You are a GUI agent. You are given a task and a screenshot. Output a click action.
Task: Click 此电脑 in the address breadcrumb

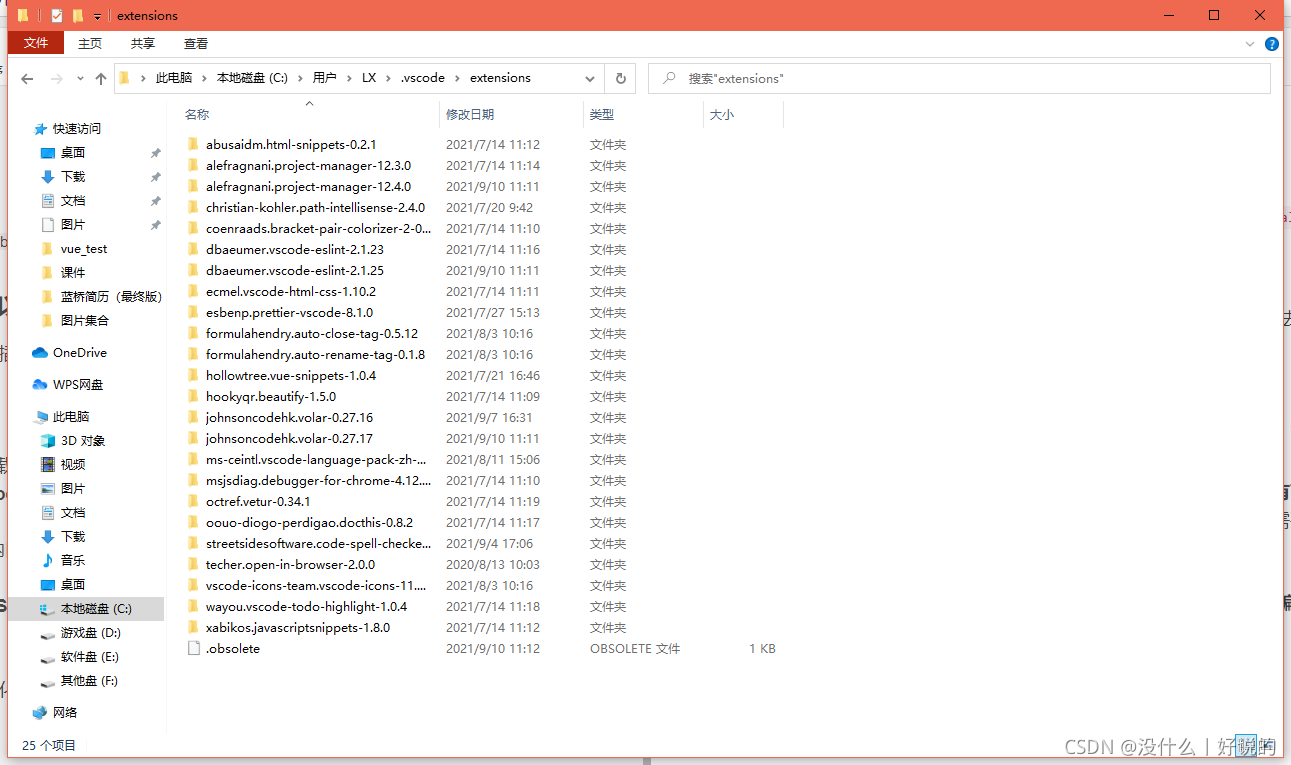coord(174,78)
